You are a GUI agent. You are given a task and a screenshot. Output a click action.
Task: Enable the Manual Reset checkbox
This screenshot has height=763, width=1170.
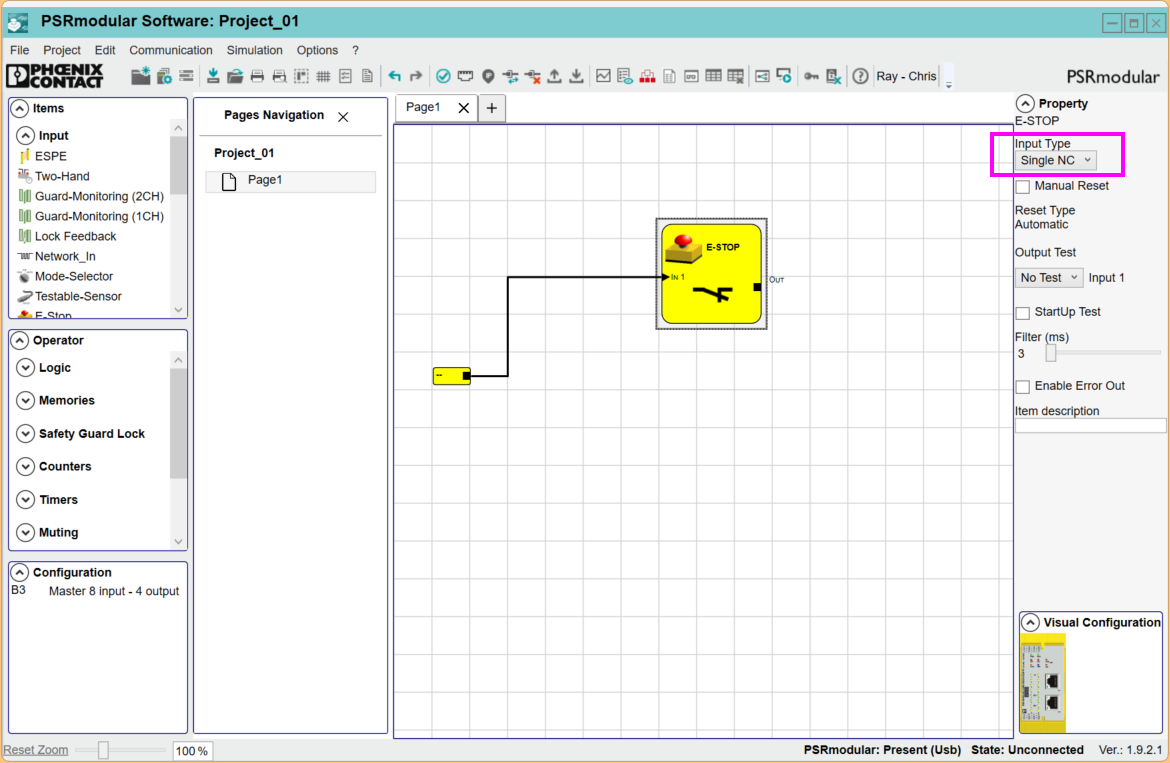1023,186
